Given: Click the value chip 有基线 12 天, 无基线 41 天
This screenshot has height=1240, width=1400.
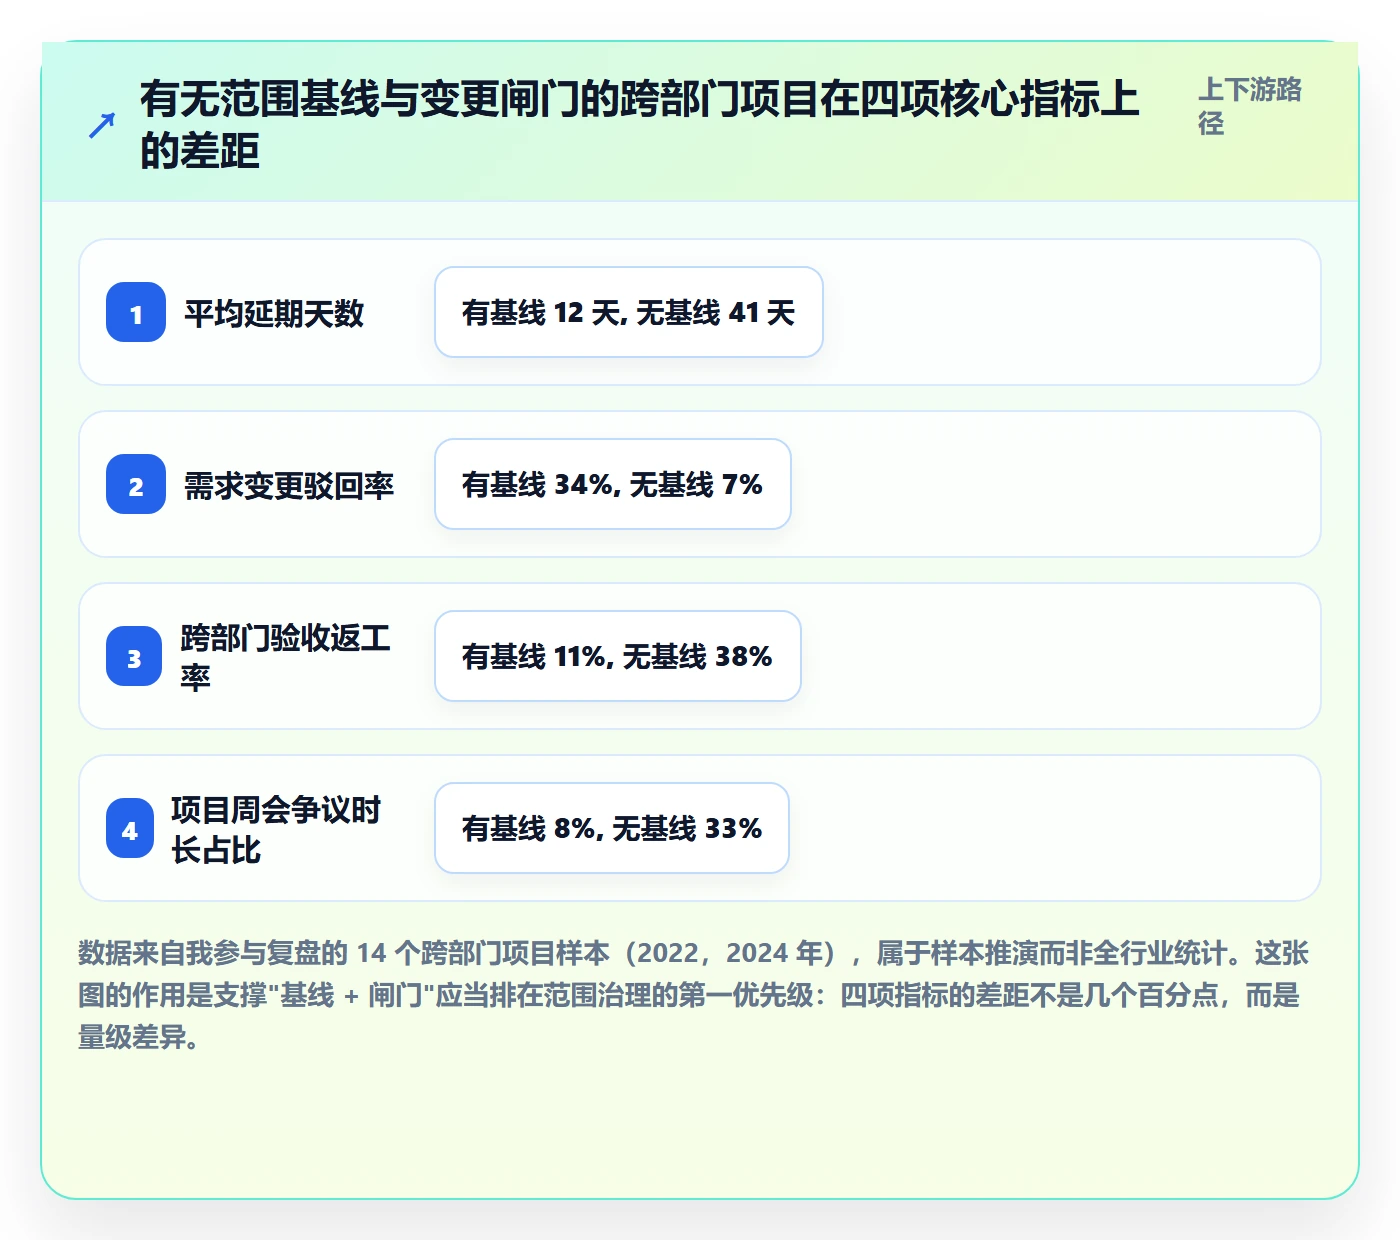Looking at the screenshot, I should [629, 312].
